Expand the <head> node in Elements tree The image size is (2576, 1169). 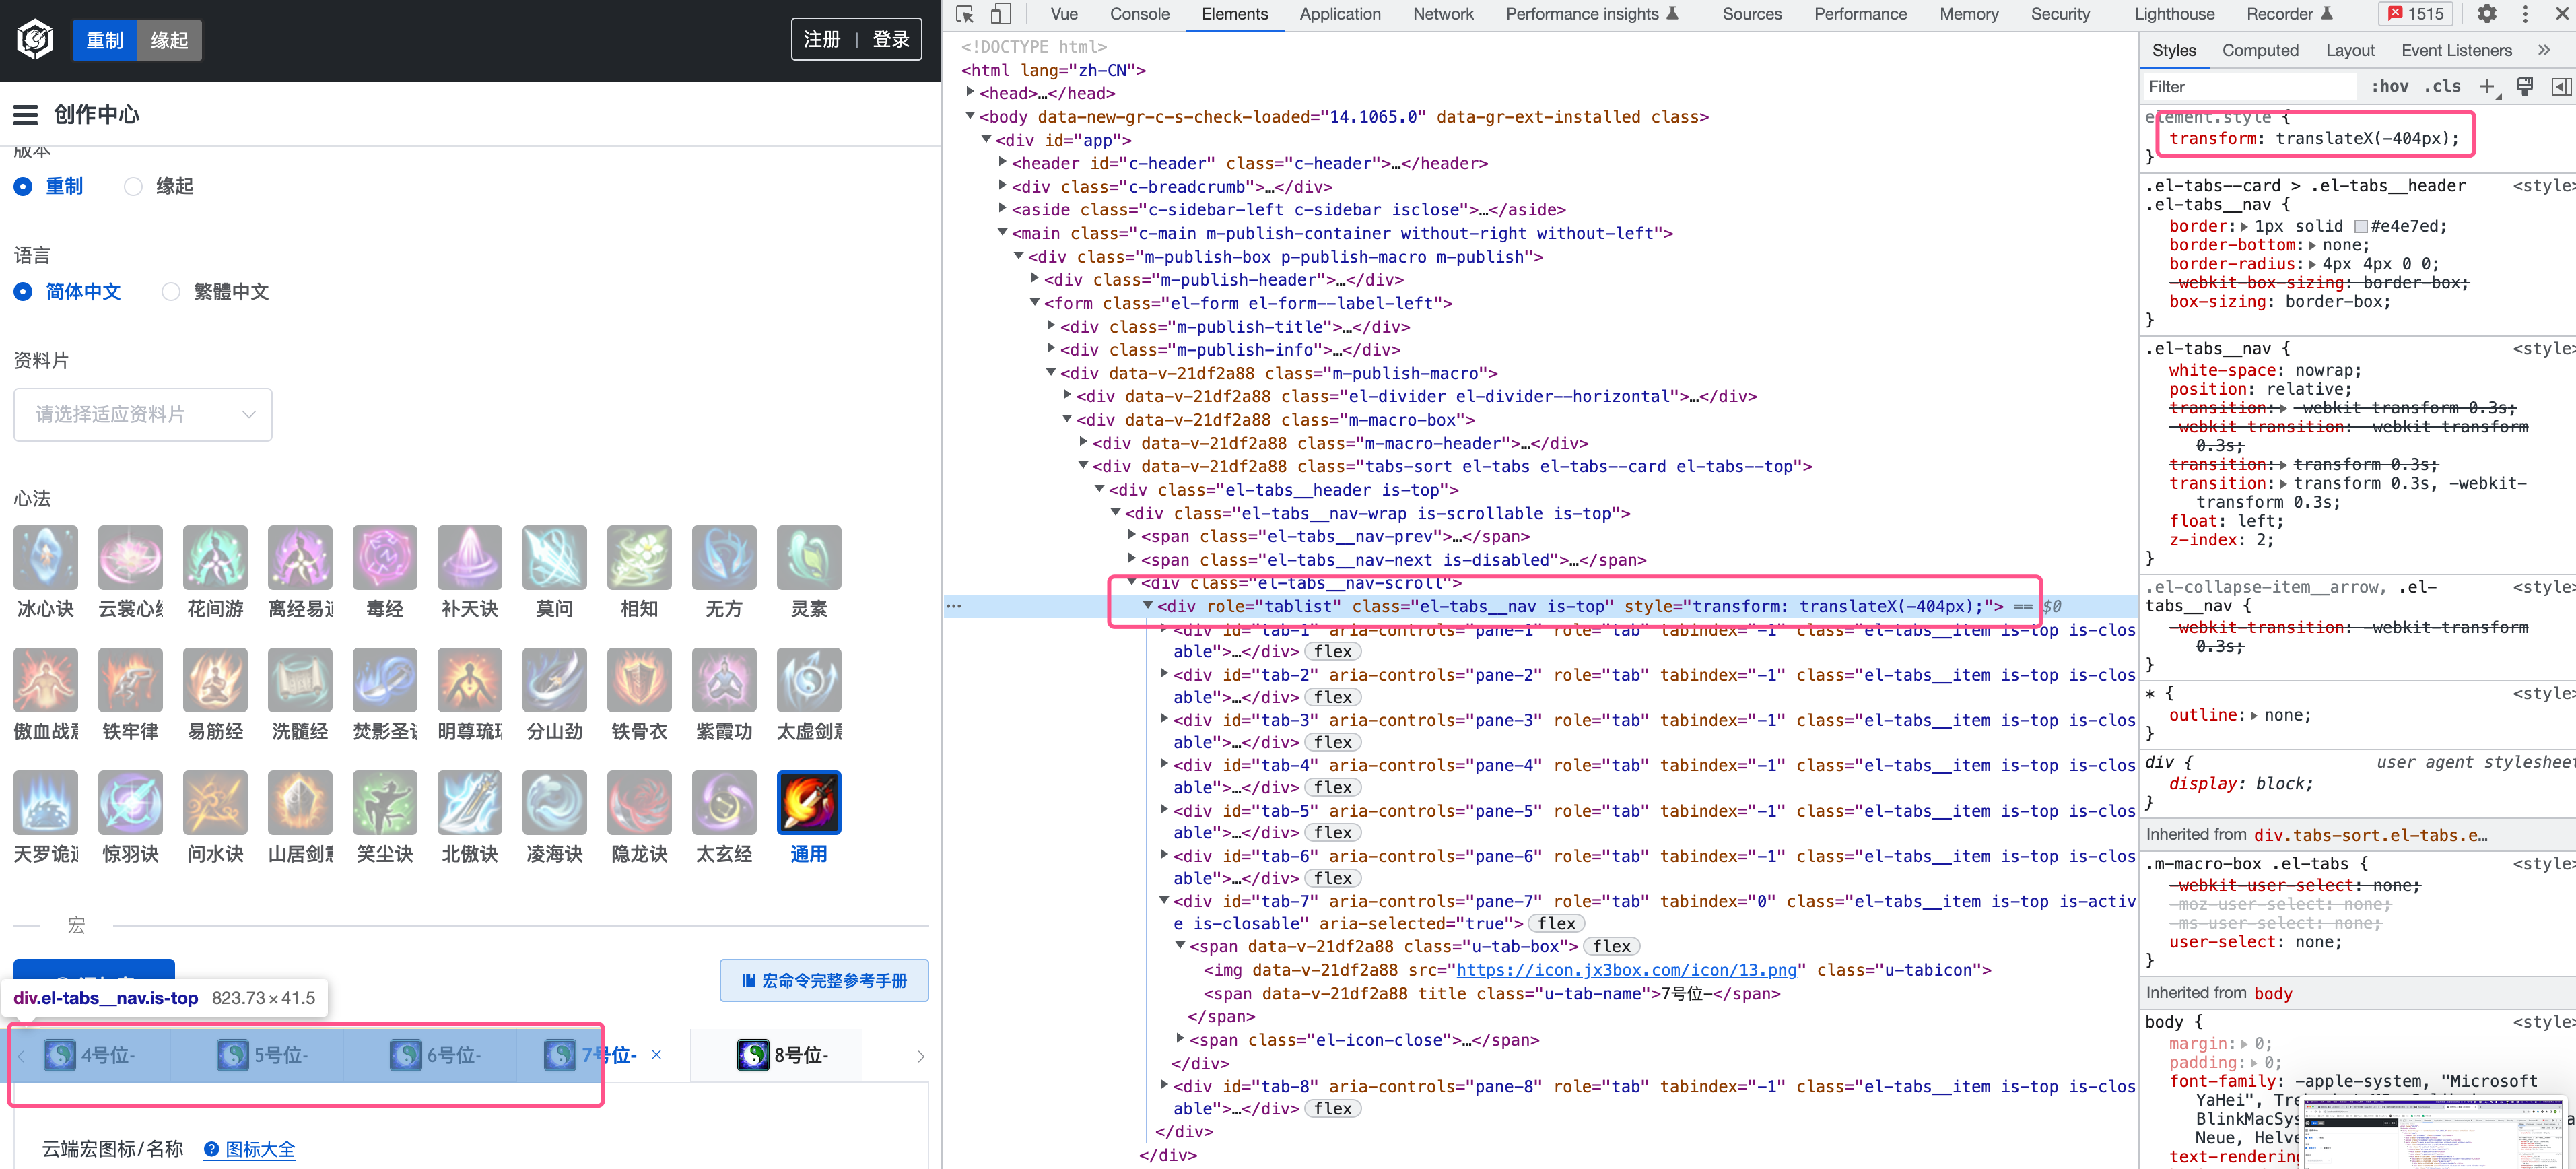point(970,92)
